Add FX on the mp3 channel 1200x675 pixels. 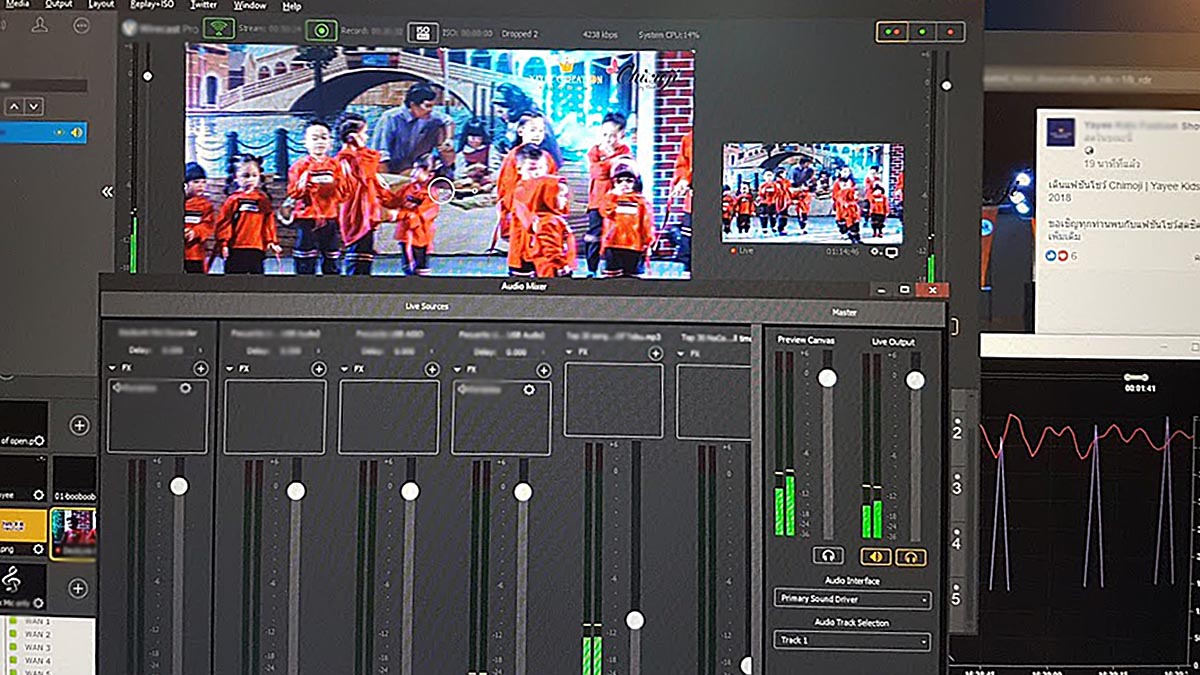click(x=656, y=352)
